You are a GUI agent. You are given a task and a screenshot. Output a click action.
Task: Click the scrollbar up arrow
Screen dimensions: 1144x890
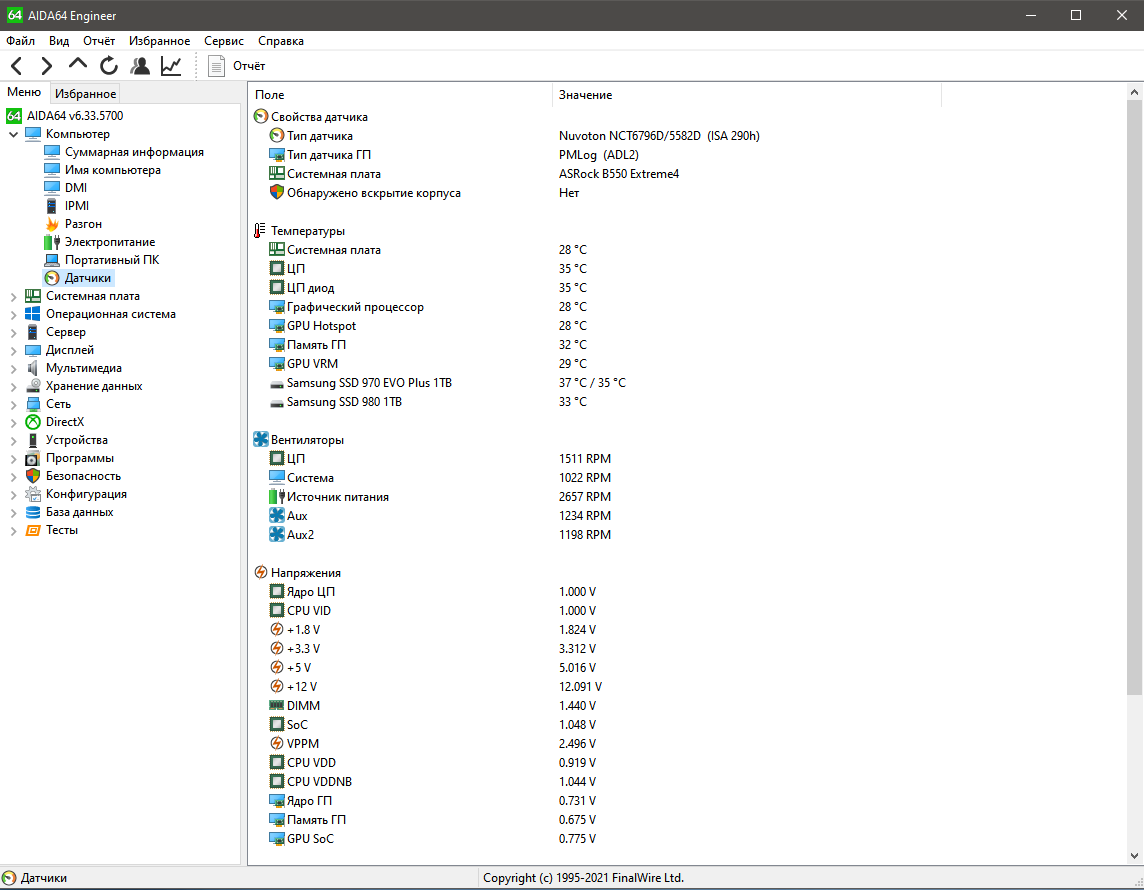tap(1134, 93)
